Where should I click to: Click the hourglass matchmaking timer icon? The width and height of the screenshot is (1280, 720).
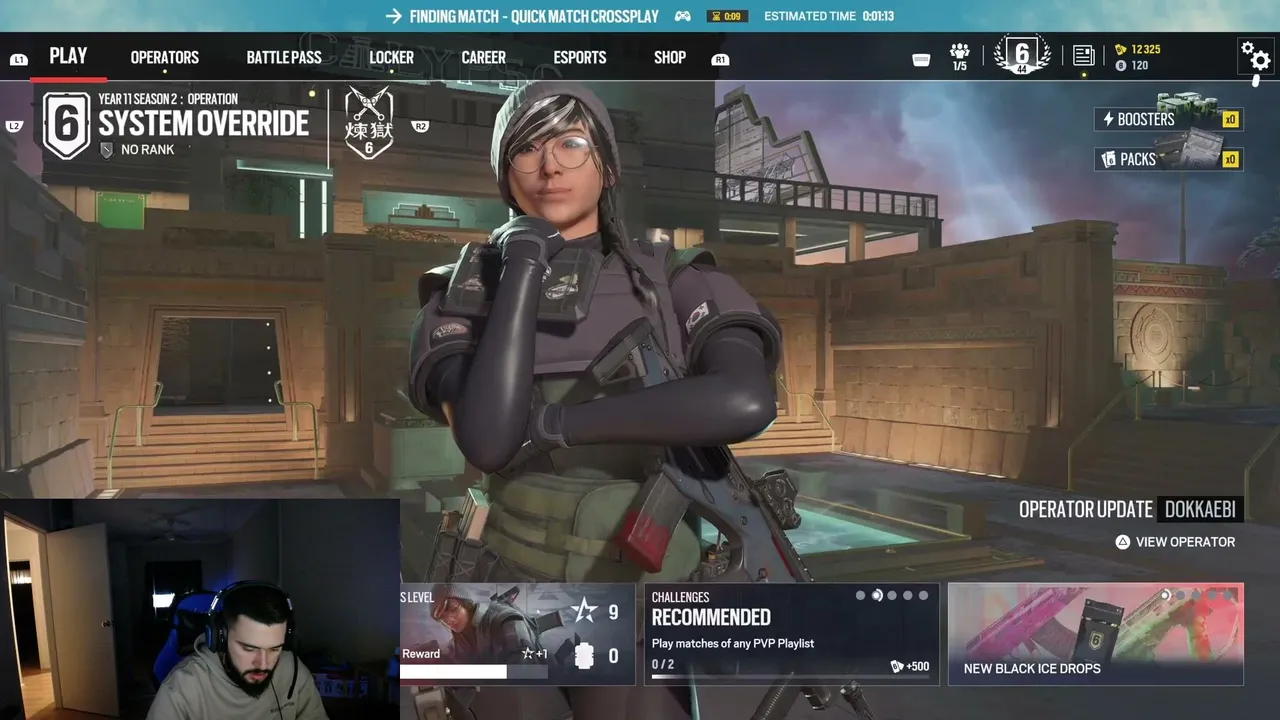[716, 16]
